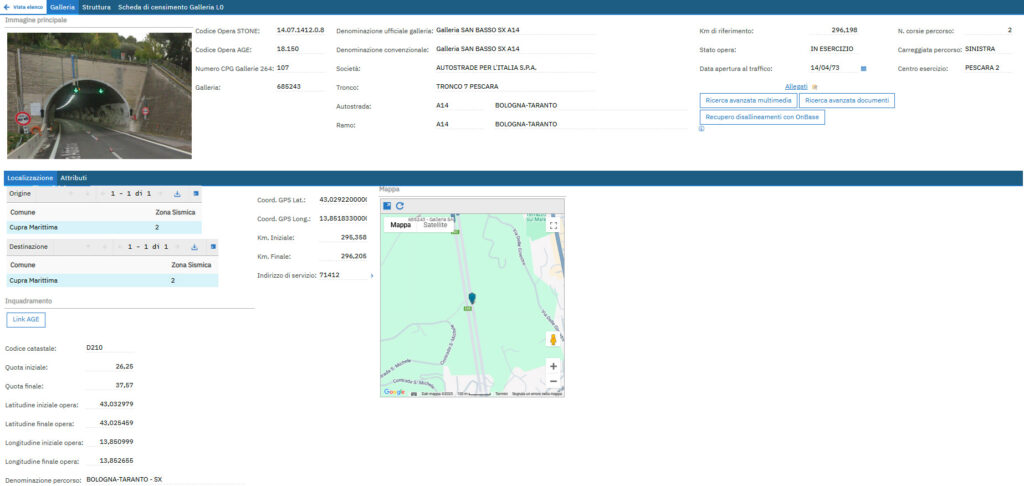Click the N. corsie percorso value field
This screenshot has height=486, width=1024.
pyautogui.click(x=989, y=30)
